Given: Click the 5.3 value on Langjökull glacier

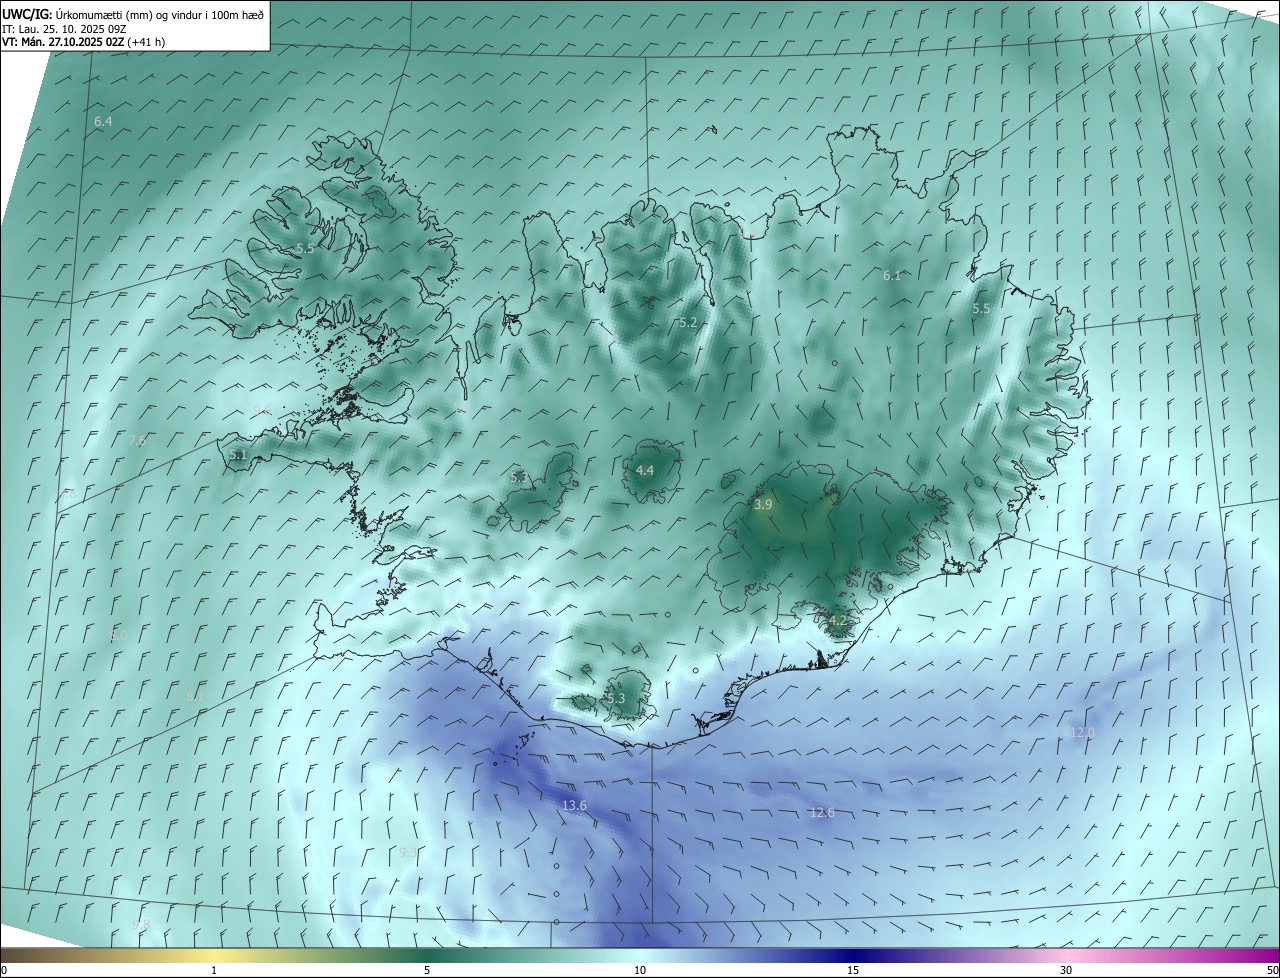Looking at the screenshot, I should [519, 478].
